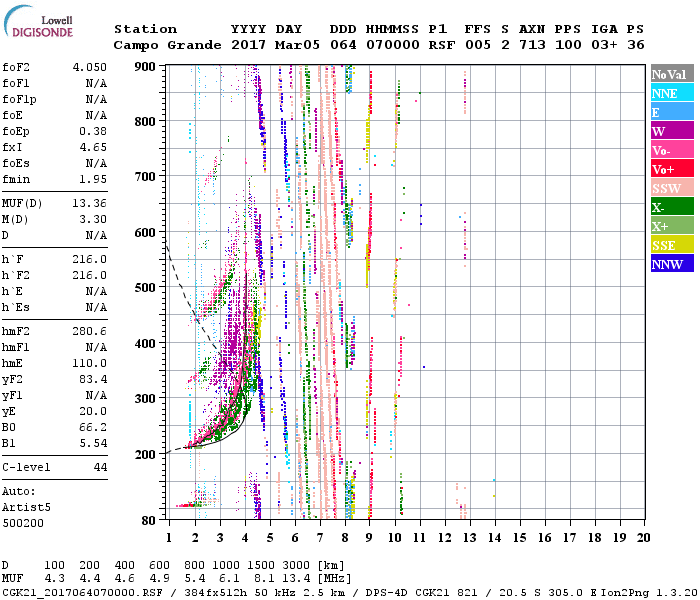Click the 10 MHz frequency axis label
The image size is (700, 600).
394,538
